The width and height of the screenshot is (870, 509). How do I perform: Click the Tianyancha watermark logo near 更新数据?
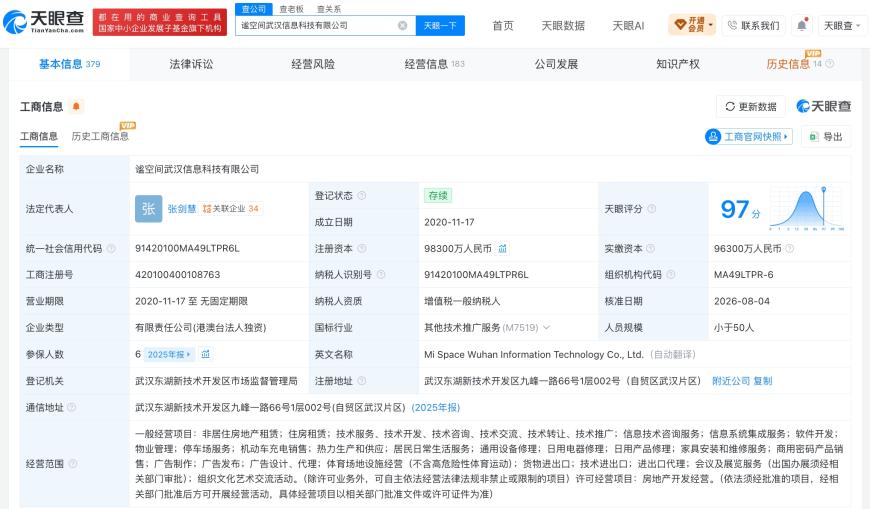(x=824, y=106)
